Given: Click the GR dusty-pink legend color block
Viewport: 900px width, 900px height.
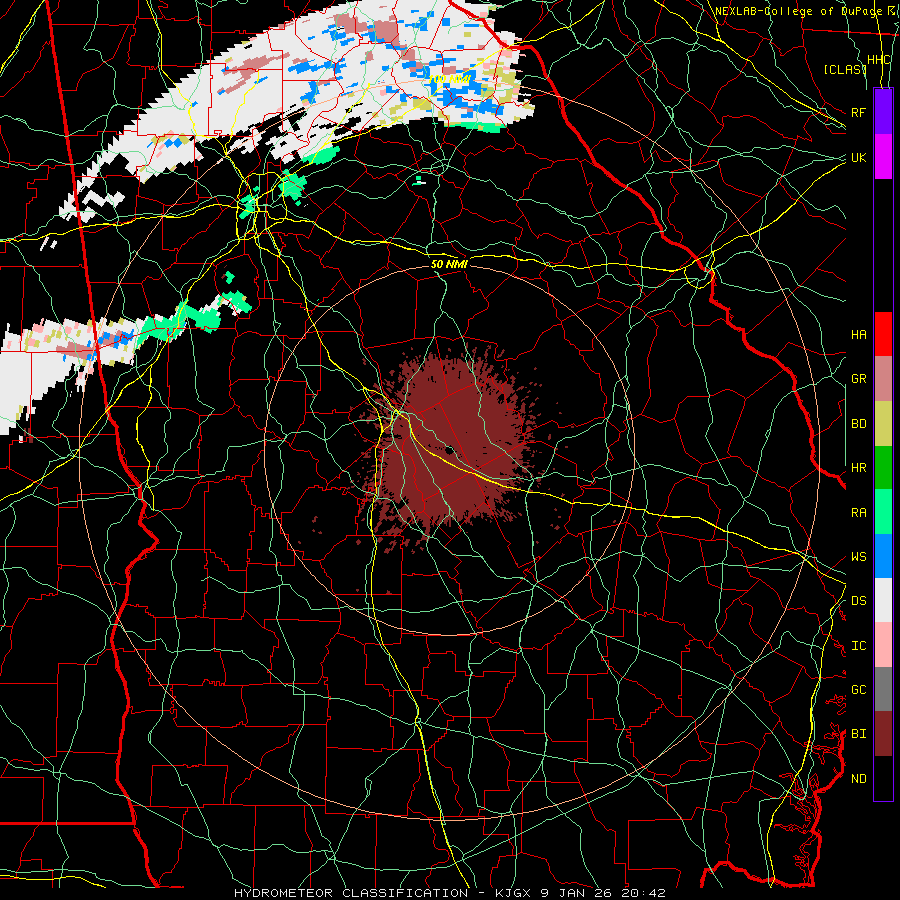Looking at the screenshot, I should [883, 378].
